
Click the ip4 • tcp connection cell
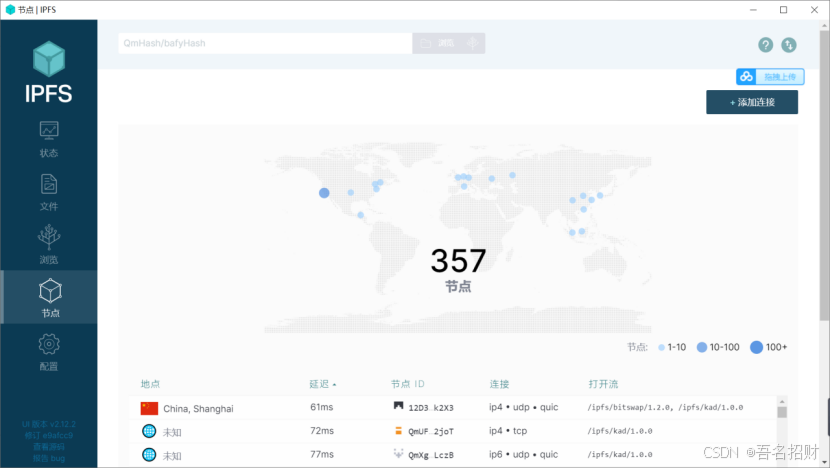click(x=508, y=430)
